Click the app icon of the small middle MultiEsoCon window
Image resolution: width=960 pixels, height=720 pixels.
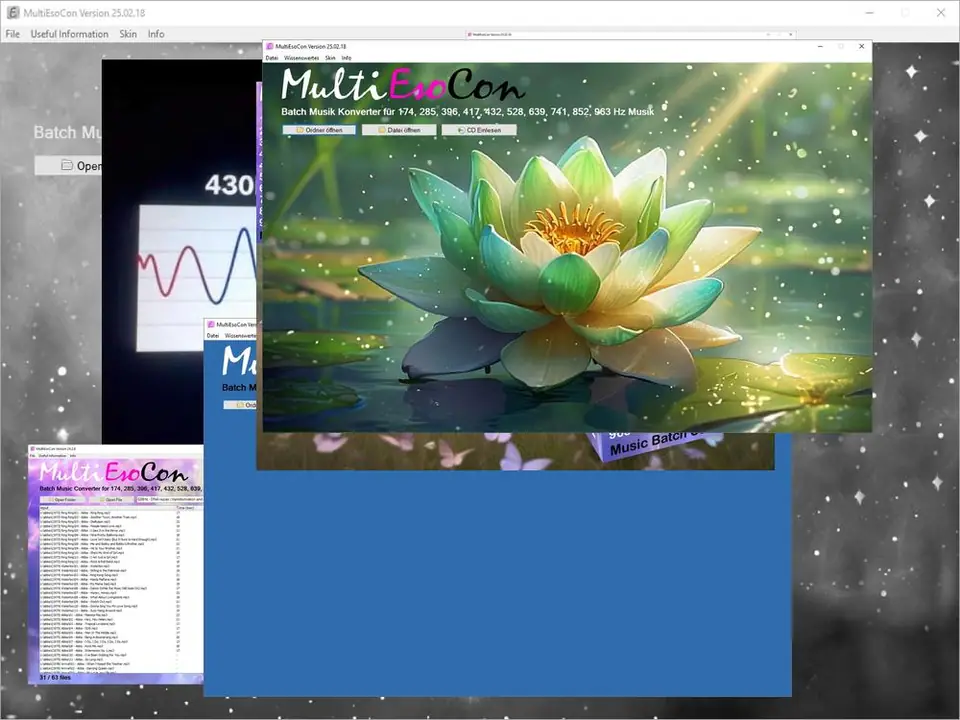(210, 324)
